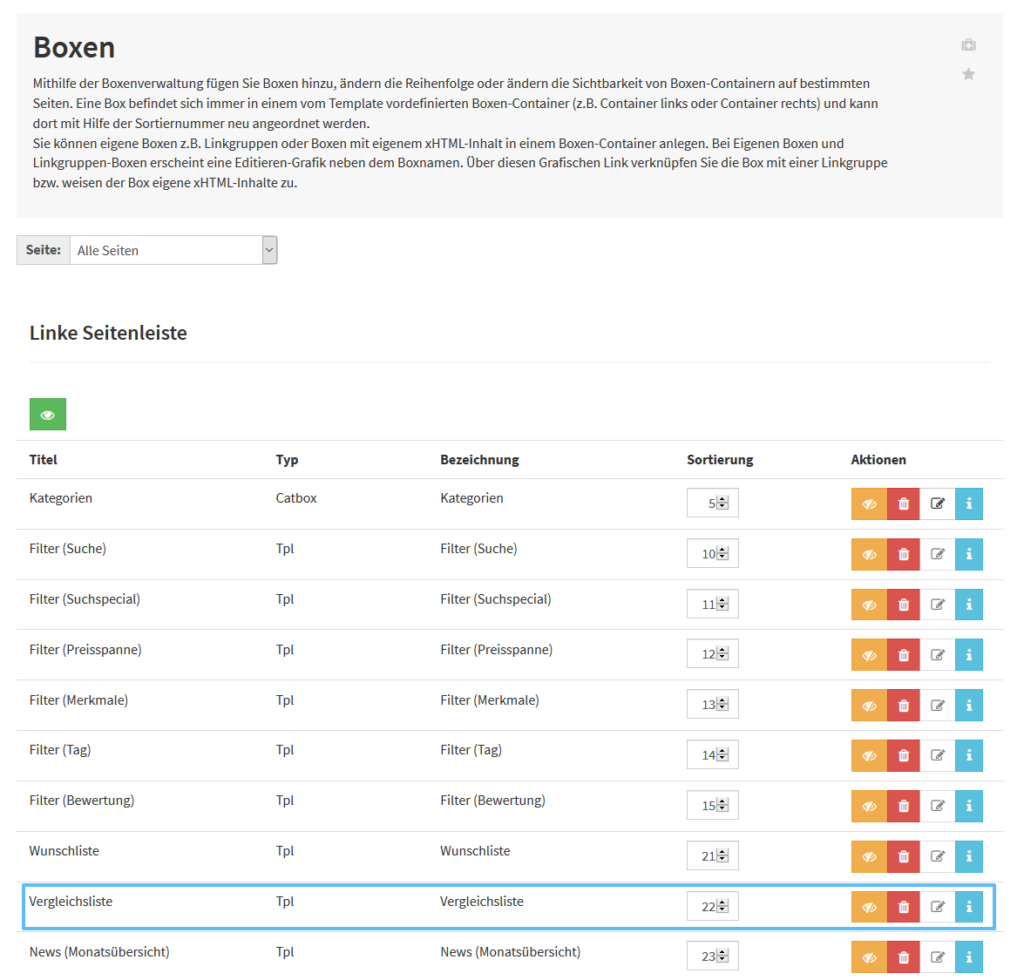This screenshot has width=1024, height=980.
Task: Show info for Filter (Tag) box
Action: point(969,755)
